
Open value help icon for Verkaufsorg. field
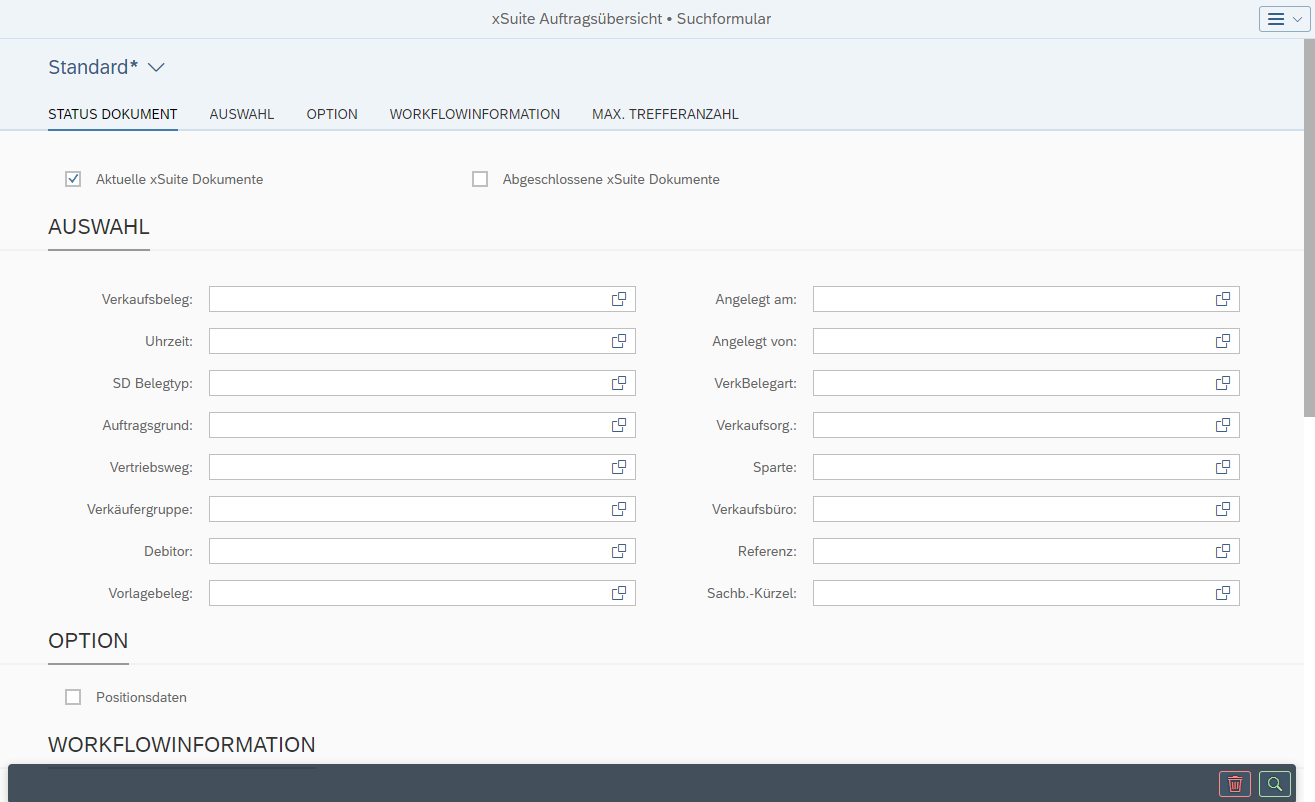click(x=1222, y=425)
